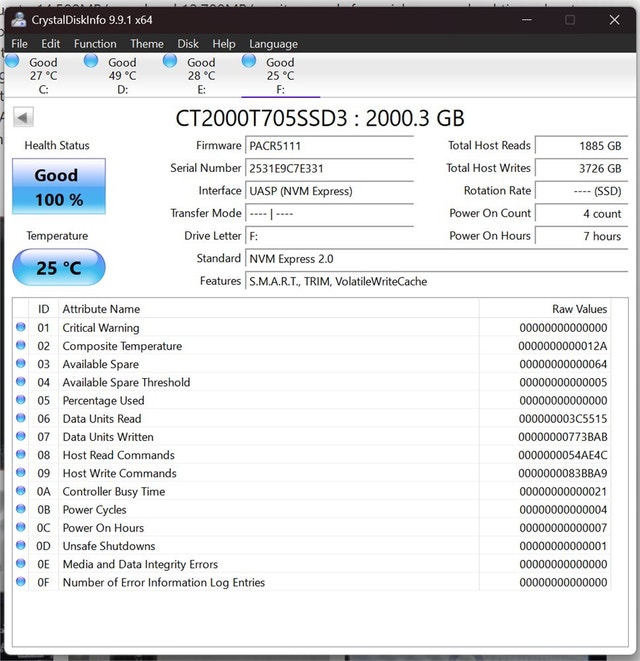
Task: Click the ID column header
Action: (x=43, y=309)
